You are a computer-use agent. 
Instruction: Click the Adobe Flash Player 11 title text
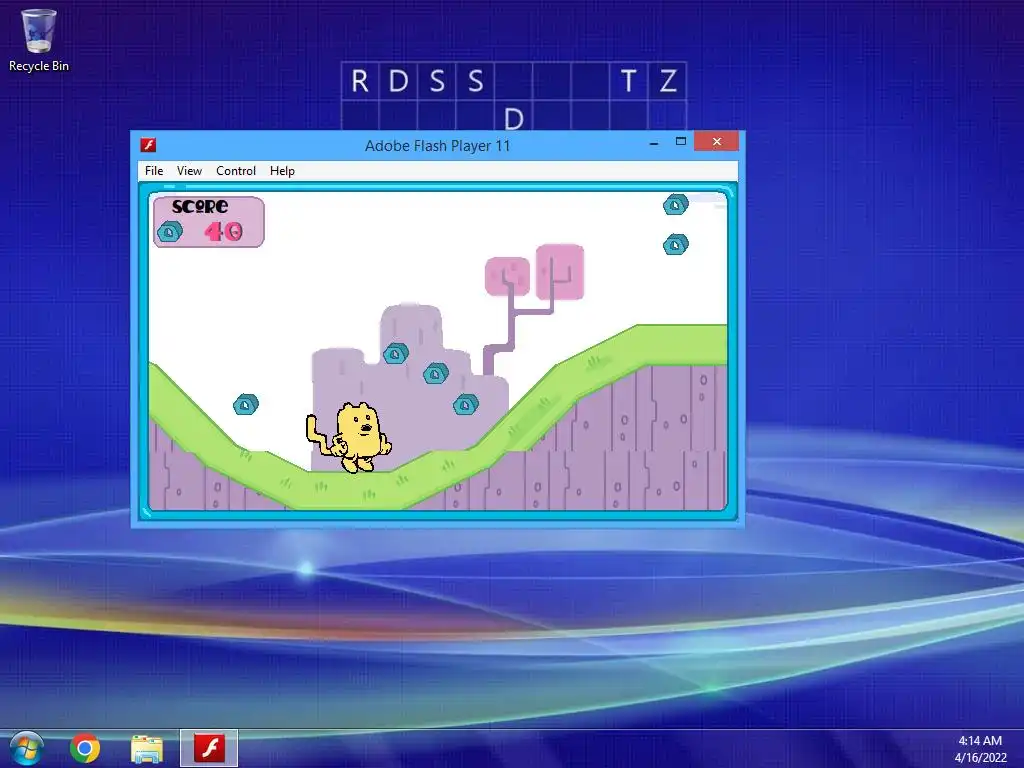click(x=438, y=146)
